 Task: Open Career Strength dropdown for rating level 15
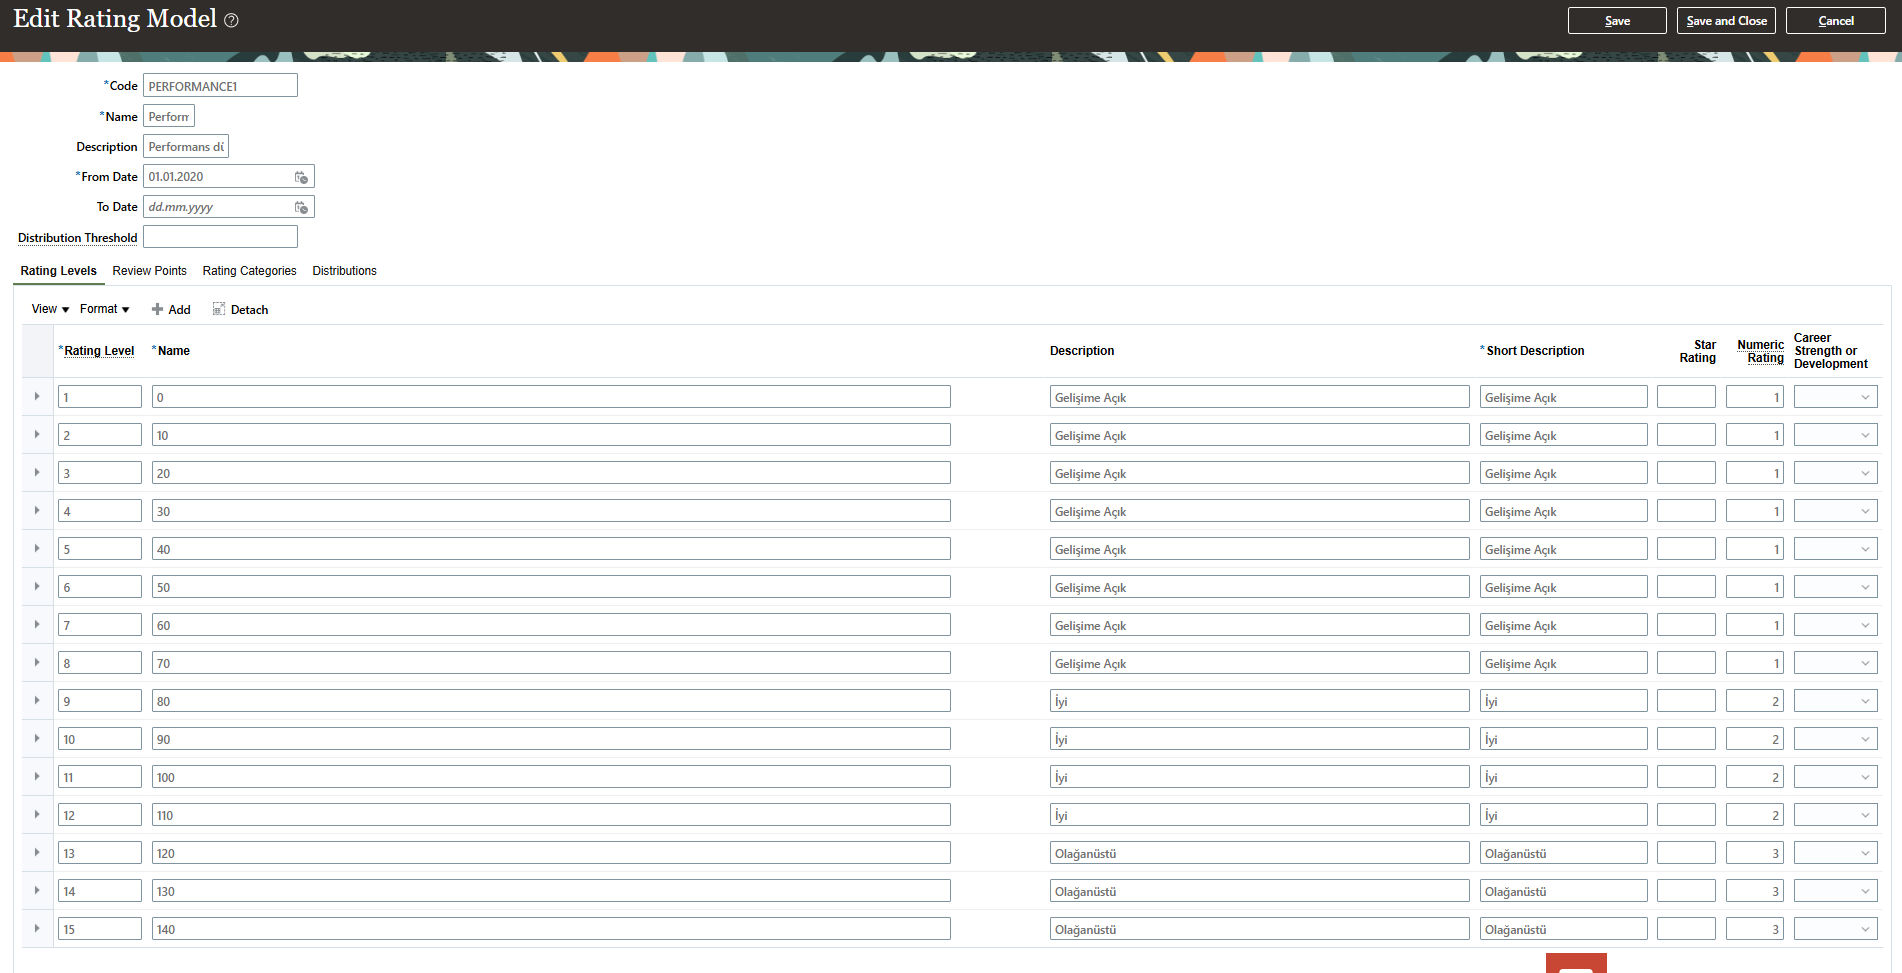[x=1835, y=929]
